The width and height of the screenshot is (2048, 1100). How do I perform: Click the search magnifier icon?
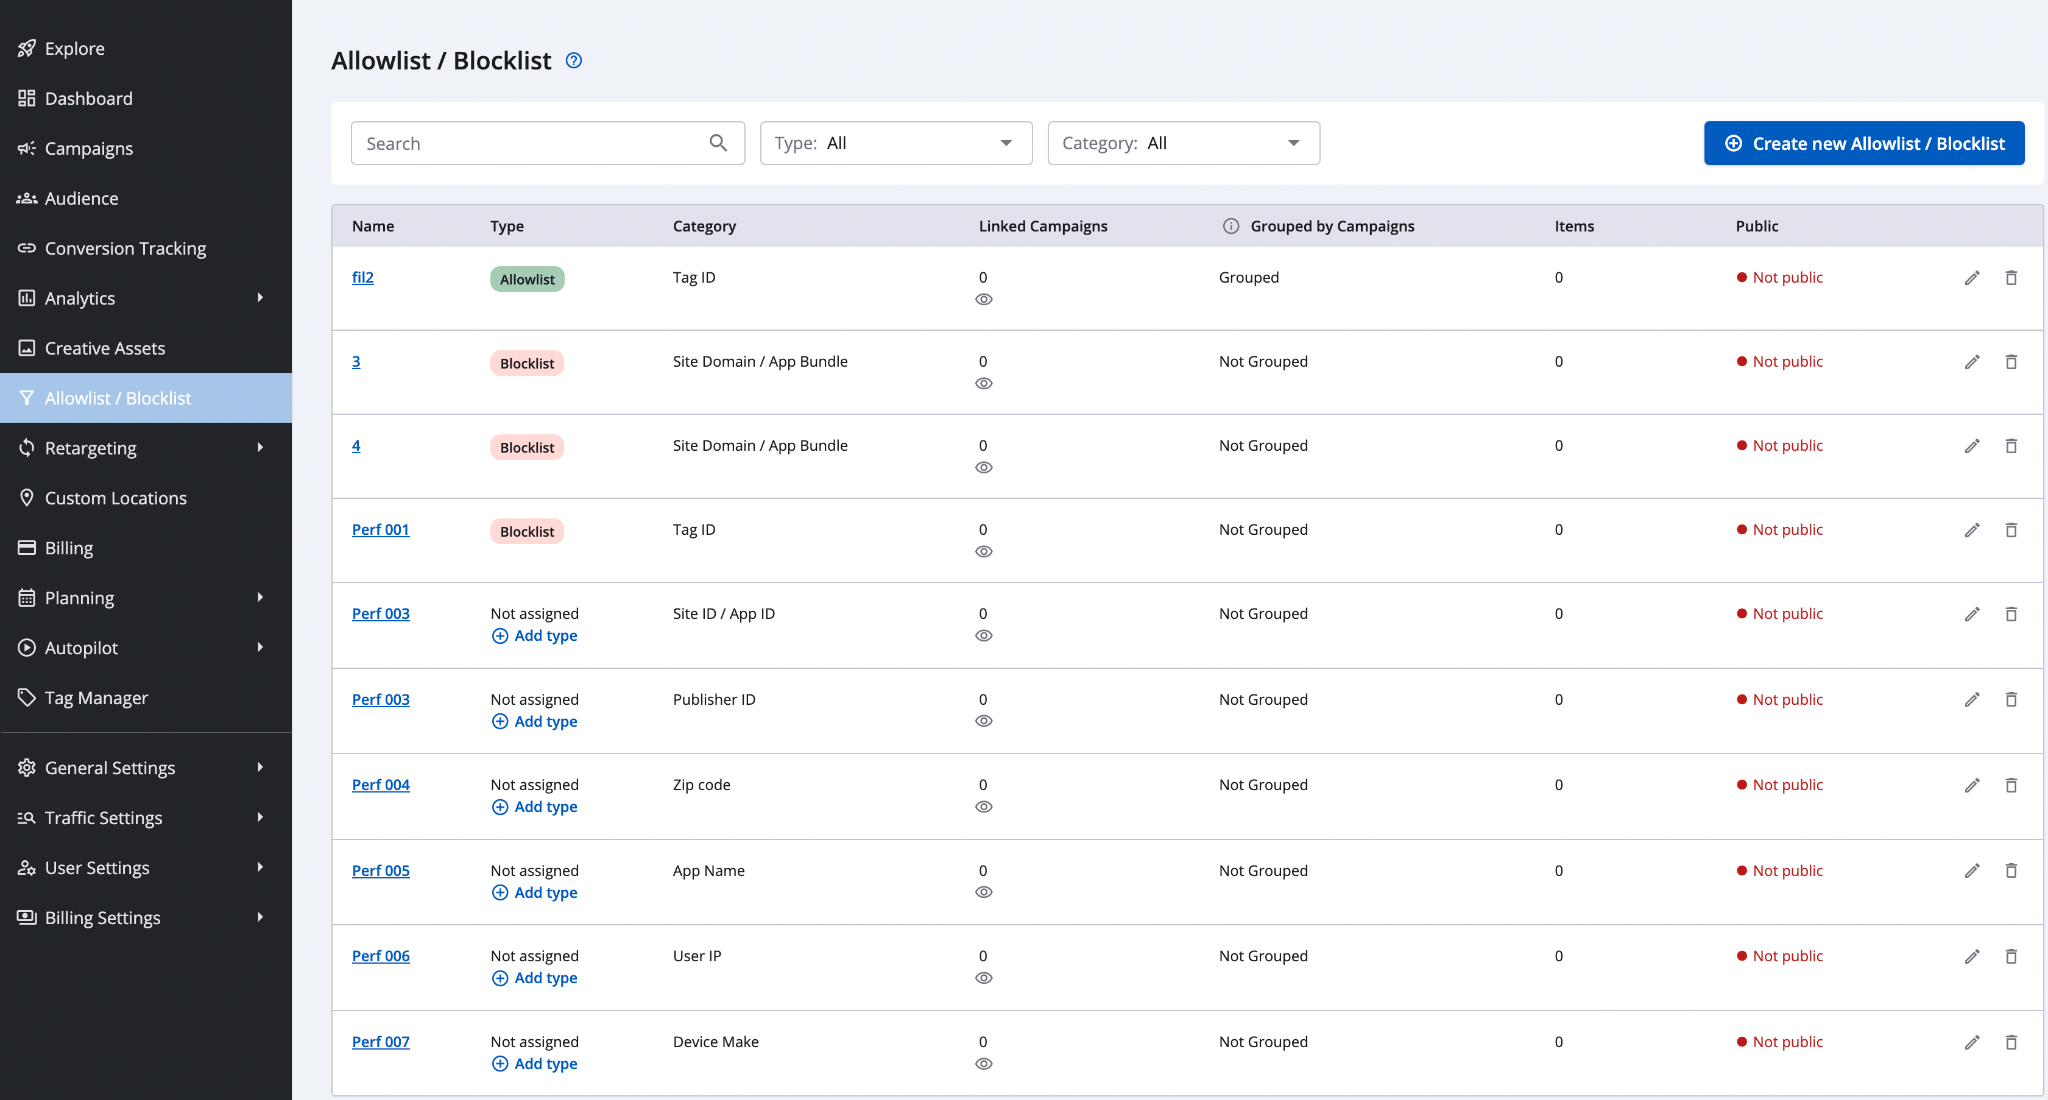coord(718,143)
